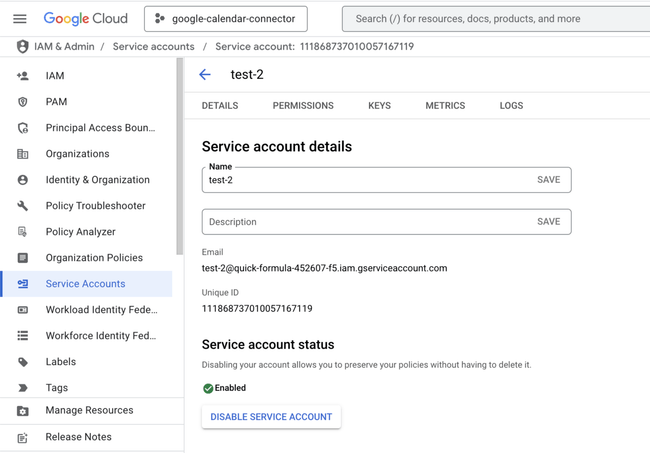
Task: Click the Labels tag icon
Action: [x=23, y=362]
